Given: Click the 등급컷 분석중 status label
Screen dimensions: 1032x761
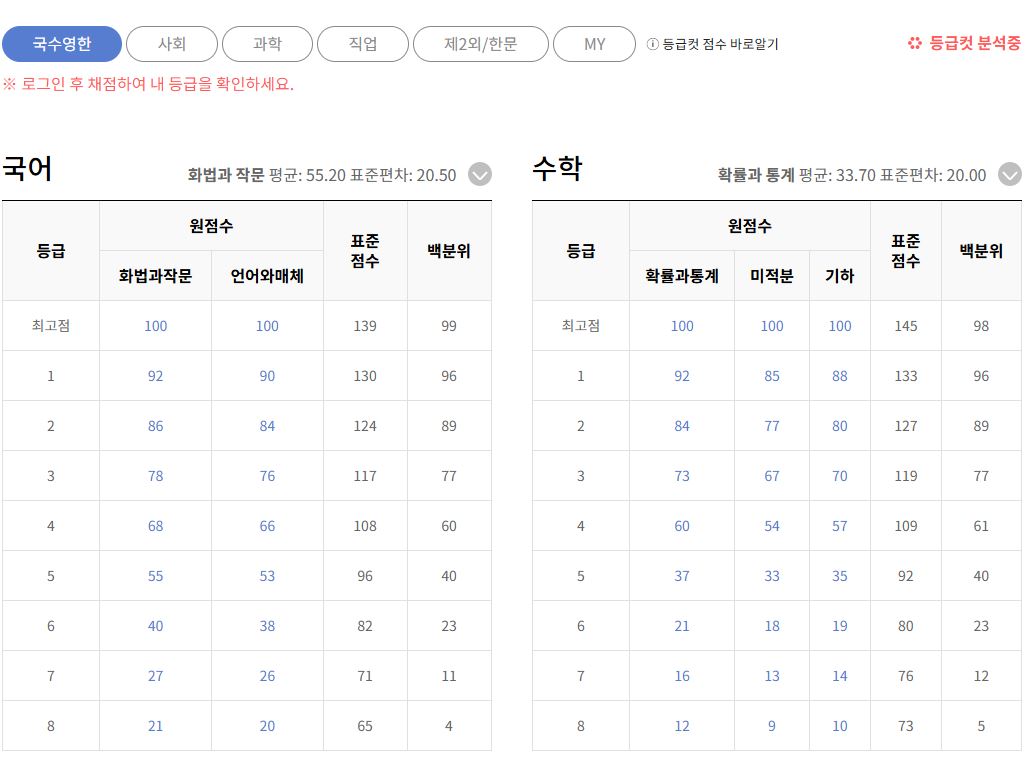Looking at the screenshot, I should click(975, 43).
